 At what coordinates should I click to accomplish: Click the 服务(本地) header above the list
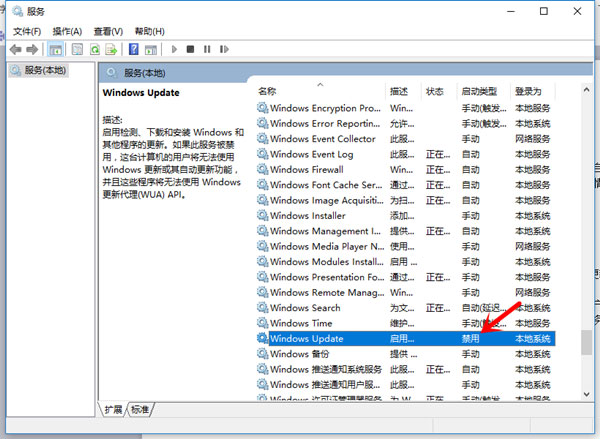(145, 73)
